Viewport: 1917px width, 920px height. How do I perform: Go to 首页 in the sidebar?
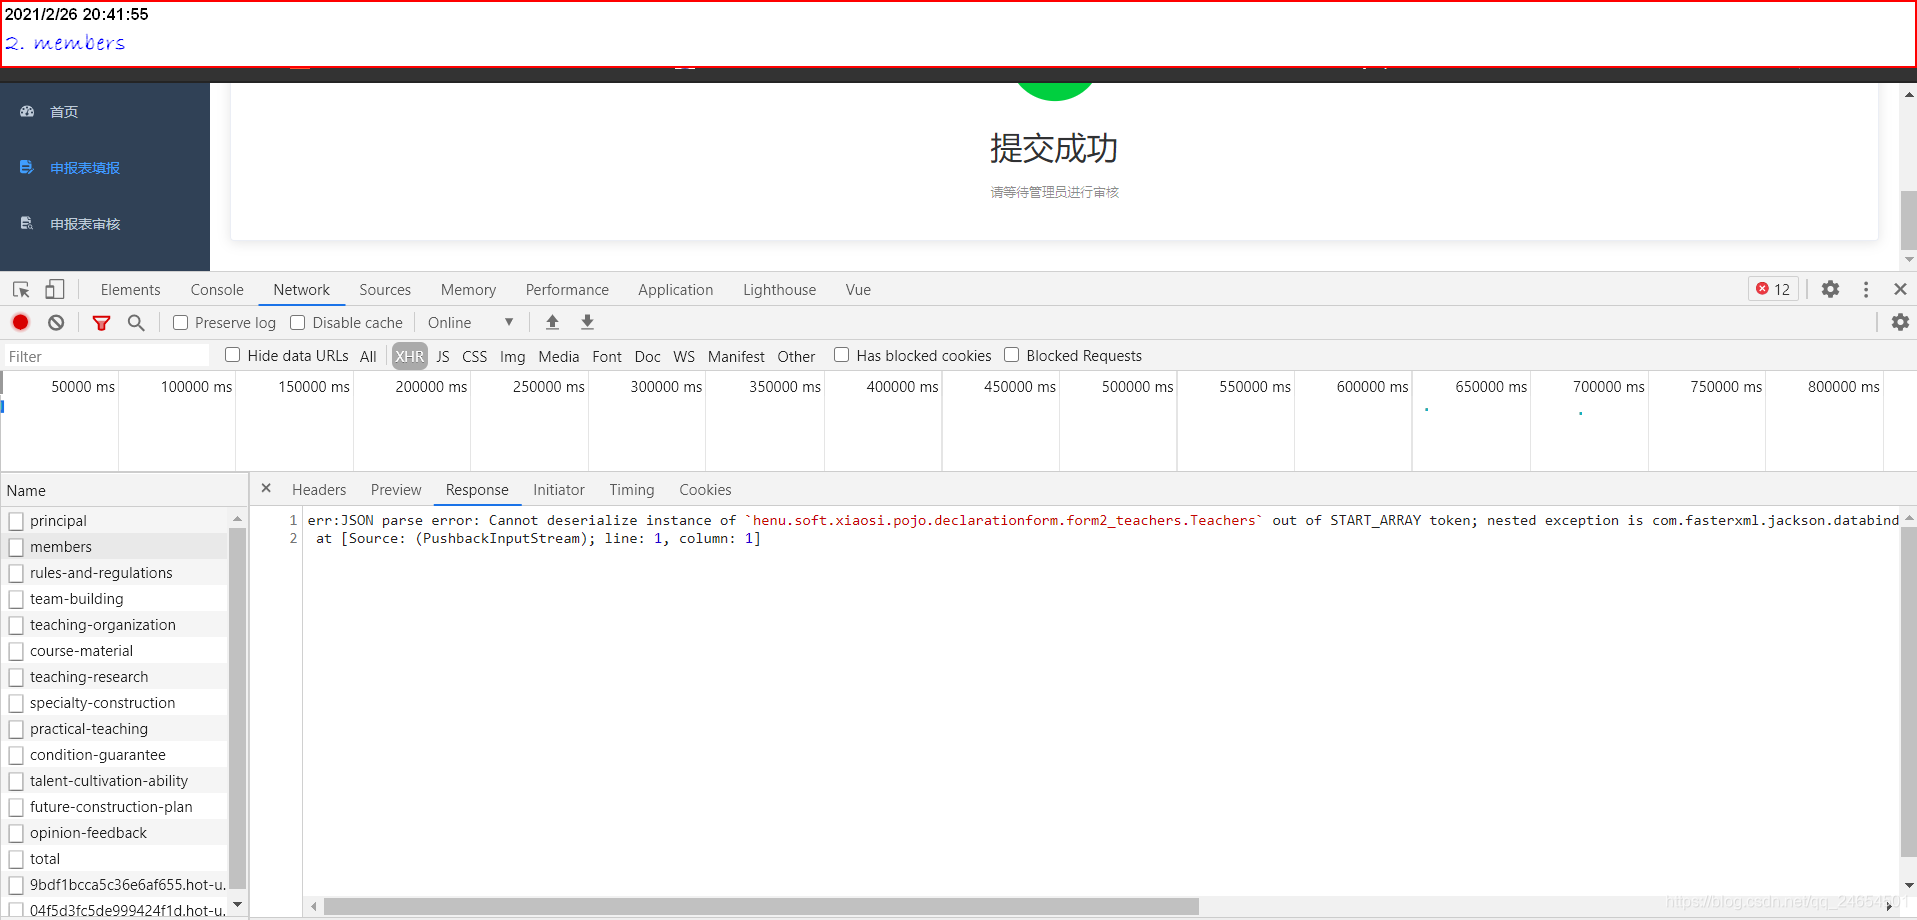click(64, 112)
